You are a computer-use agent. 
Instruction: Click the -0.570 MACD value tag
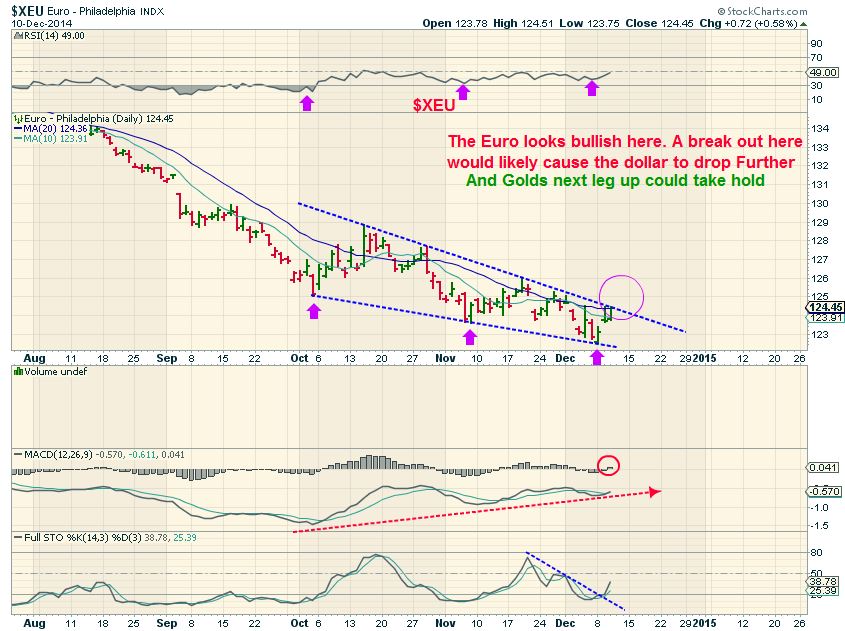[823, 491]
